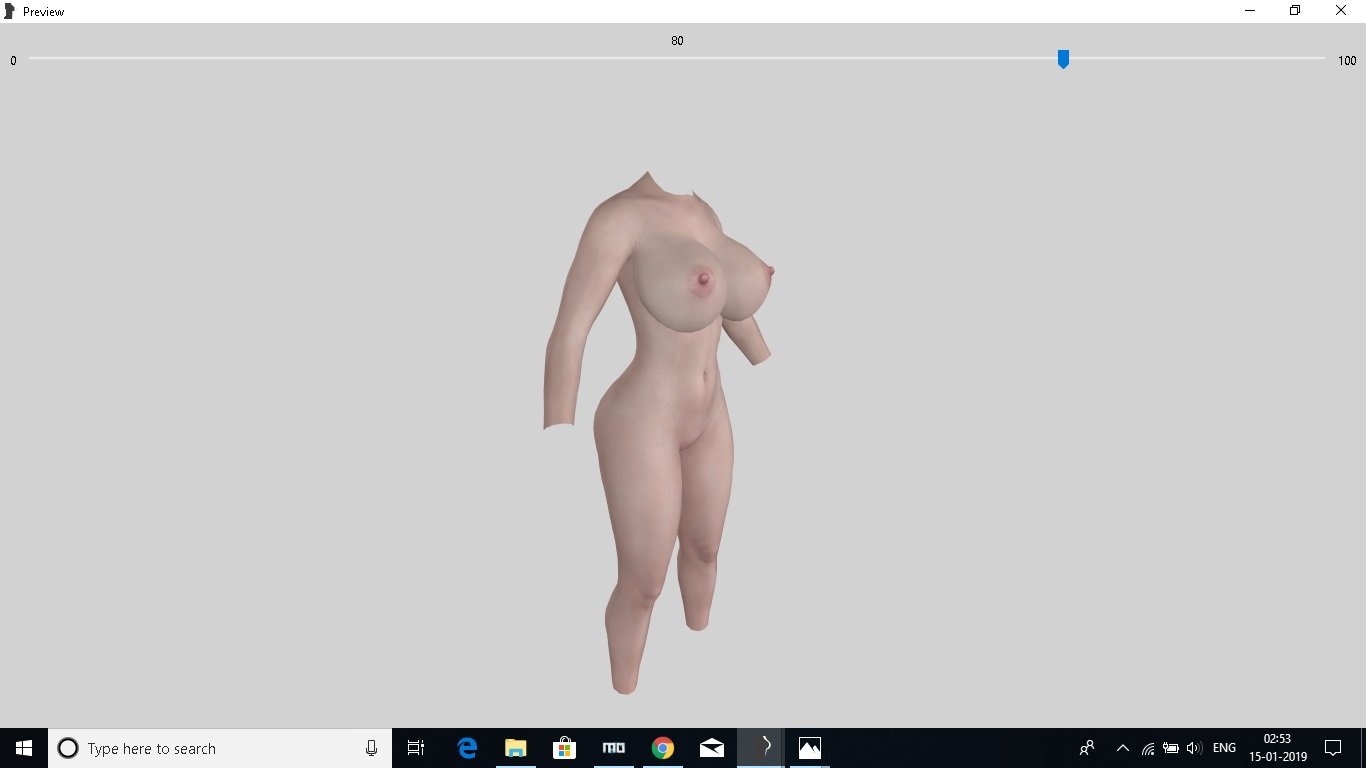Open the clock showing 02:53
The height and width of the screenshot is (768, 1366).
1277,748
